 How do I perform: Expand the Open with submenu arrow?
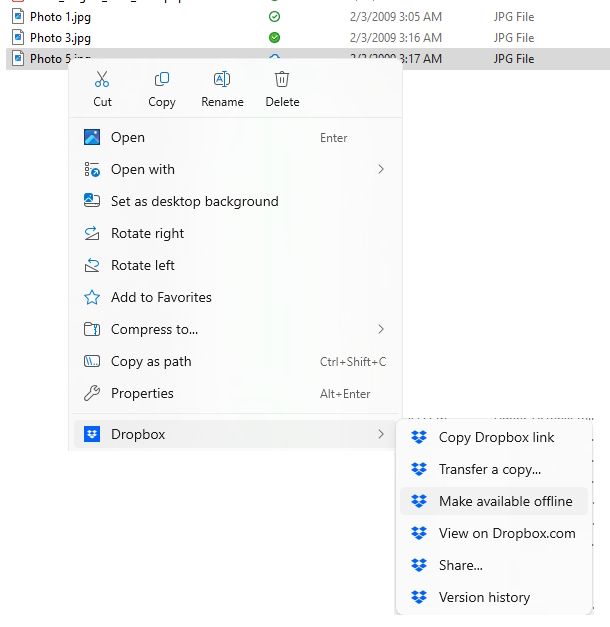coord(381,169)
